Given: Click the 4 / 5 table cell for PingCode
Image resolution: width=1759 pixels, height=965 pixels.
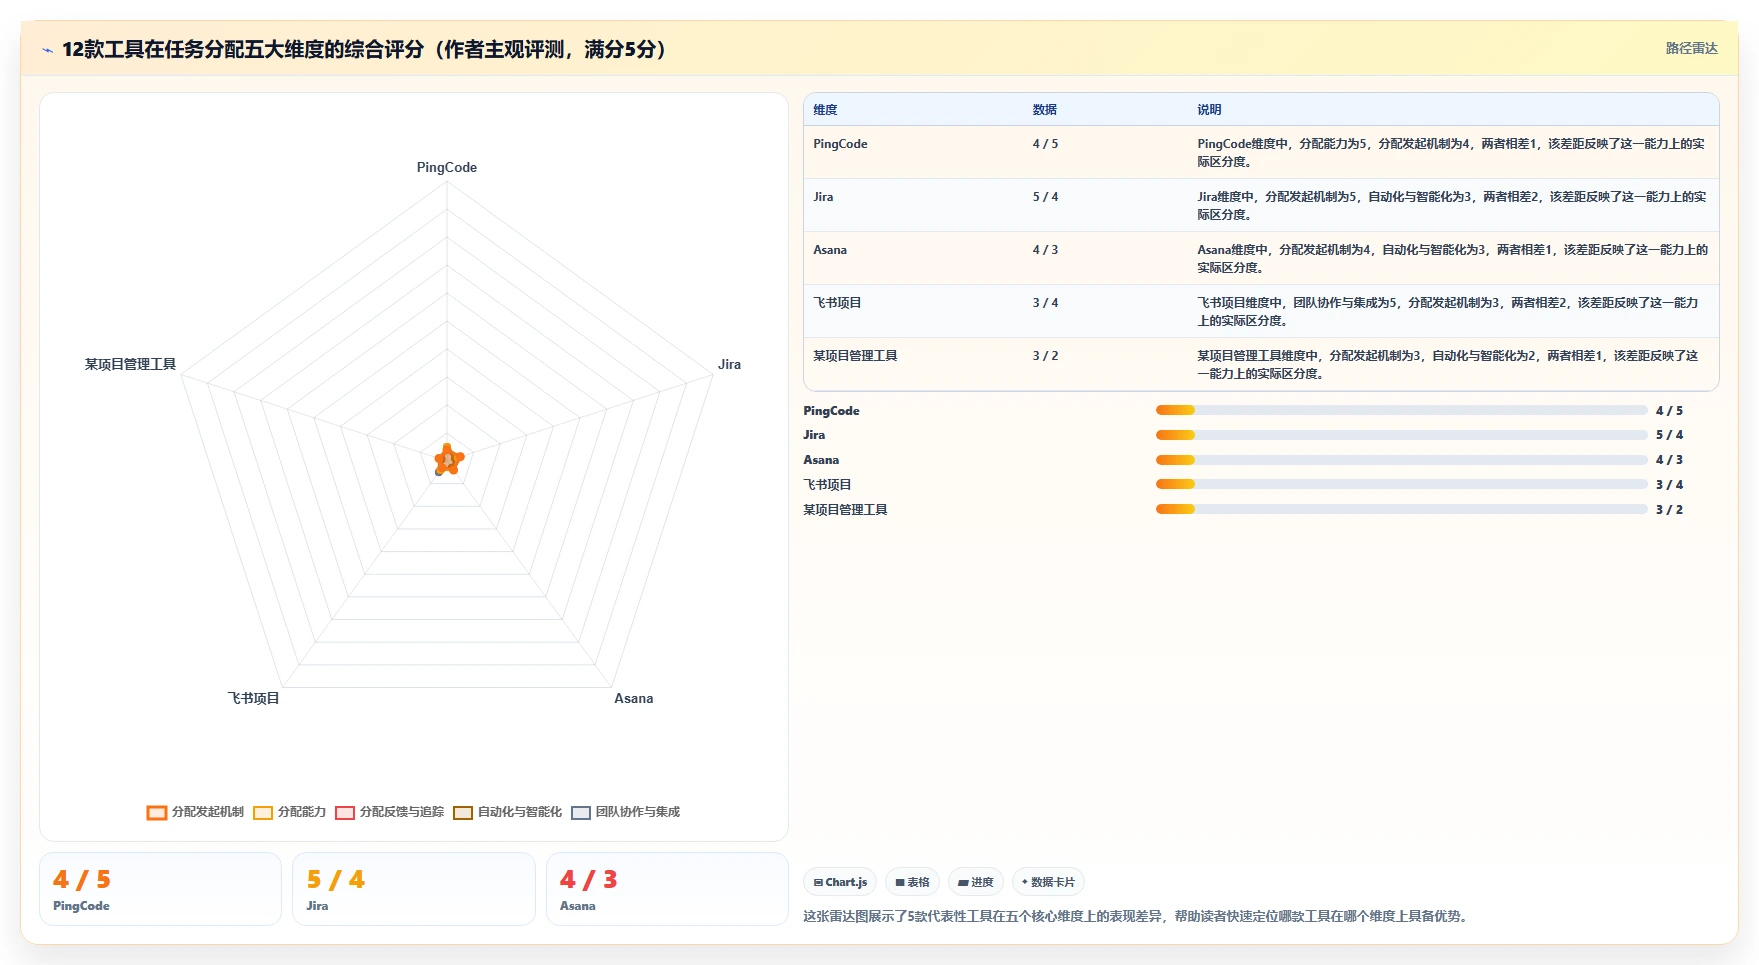Looking at the screenshot, I should [x=1045, y=144].
